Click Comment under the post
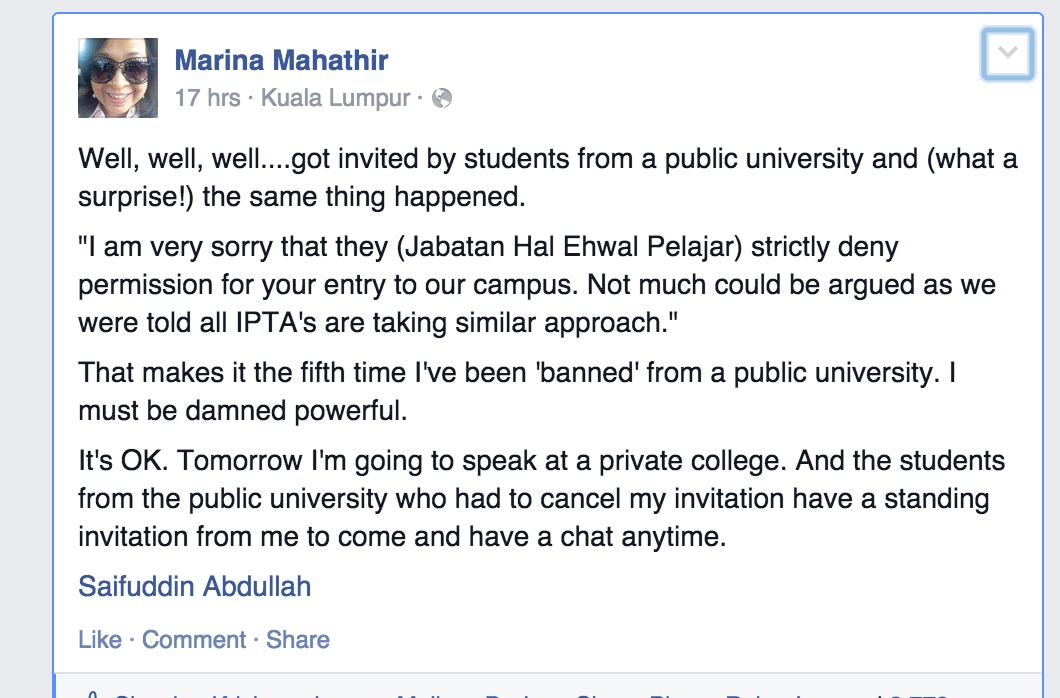 194,640
